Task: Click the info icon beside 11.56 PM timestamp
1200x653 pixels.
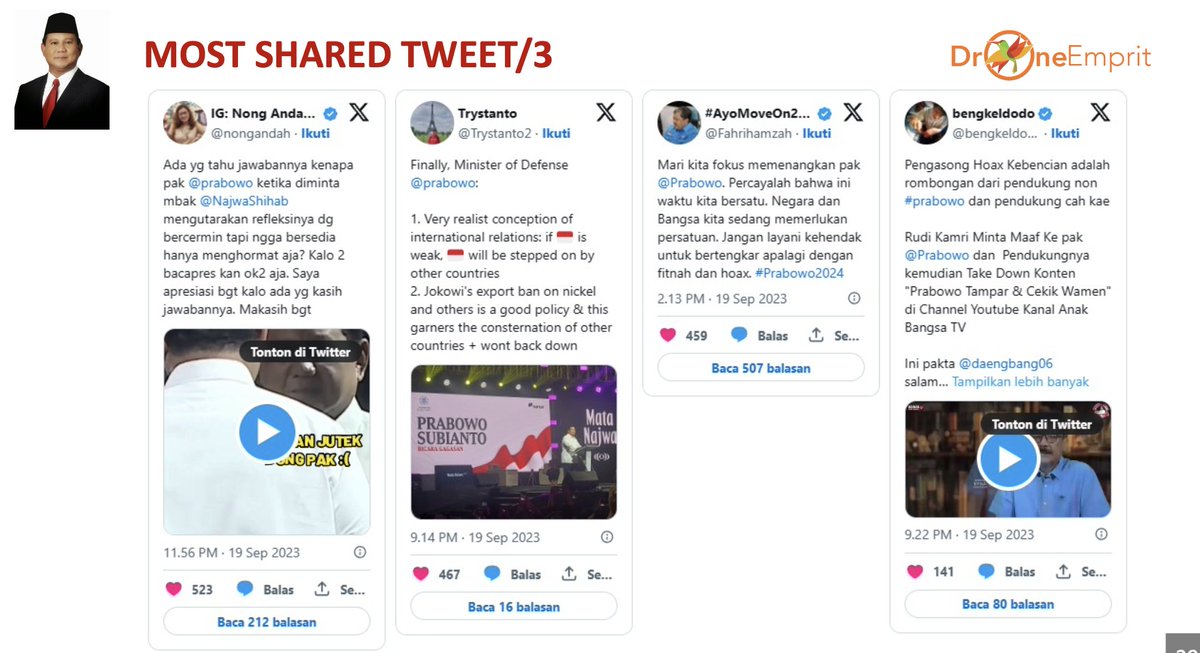Action: point(360,552)
